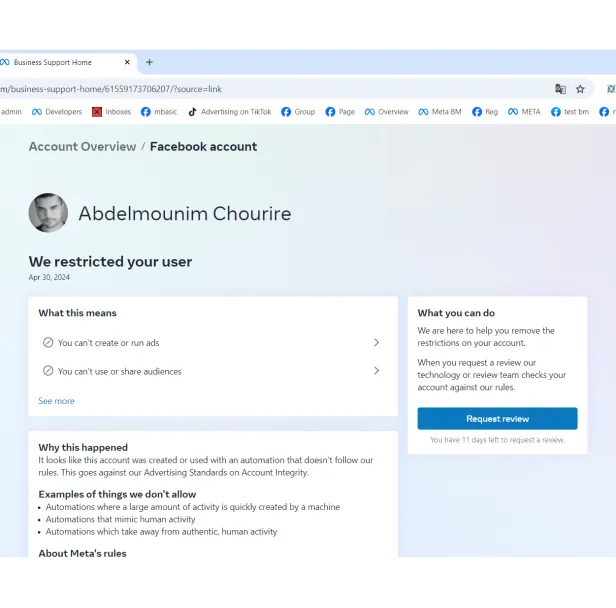The height and width of the screenshot is (608, 616).
Task: Open a new browser tab
Action: (149, 62)
